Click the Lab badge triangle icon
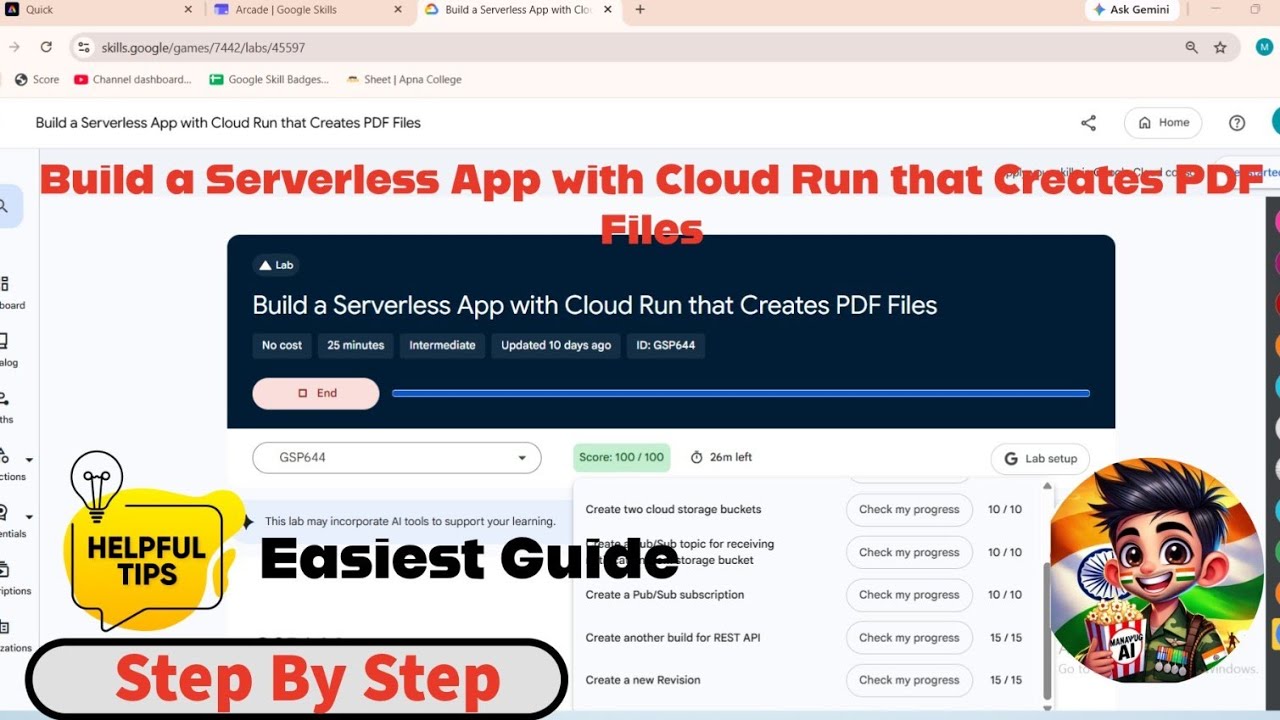1280x720 pixels. click(x=265, y=265)
